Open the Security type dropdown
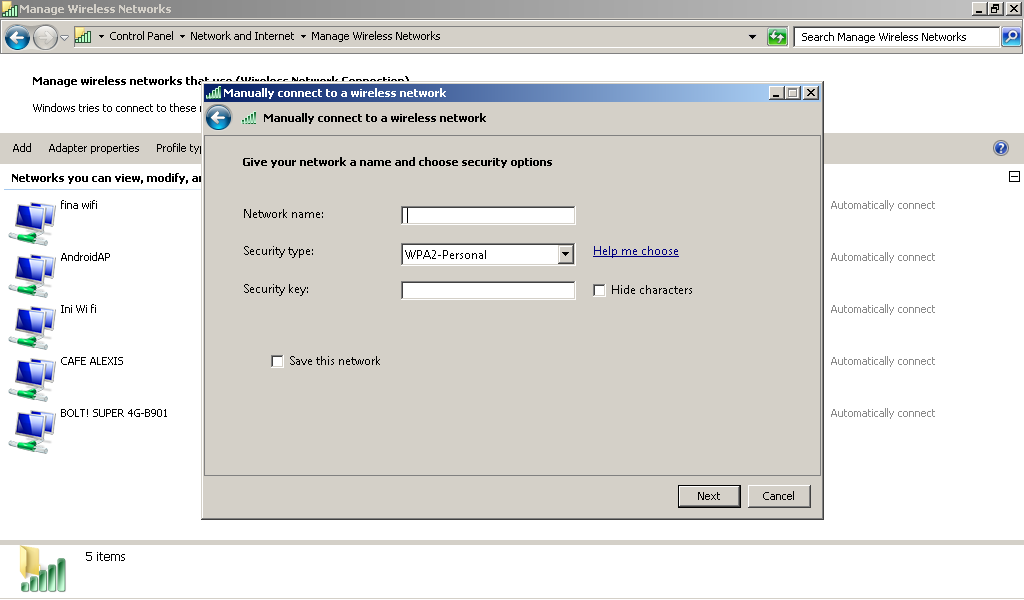 pos(567,254)
